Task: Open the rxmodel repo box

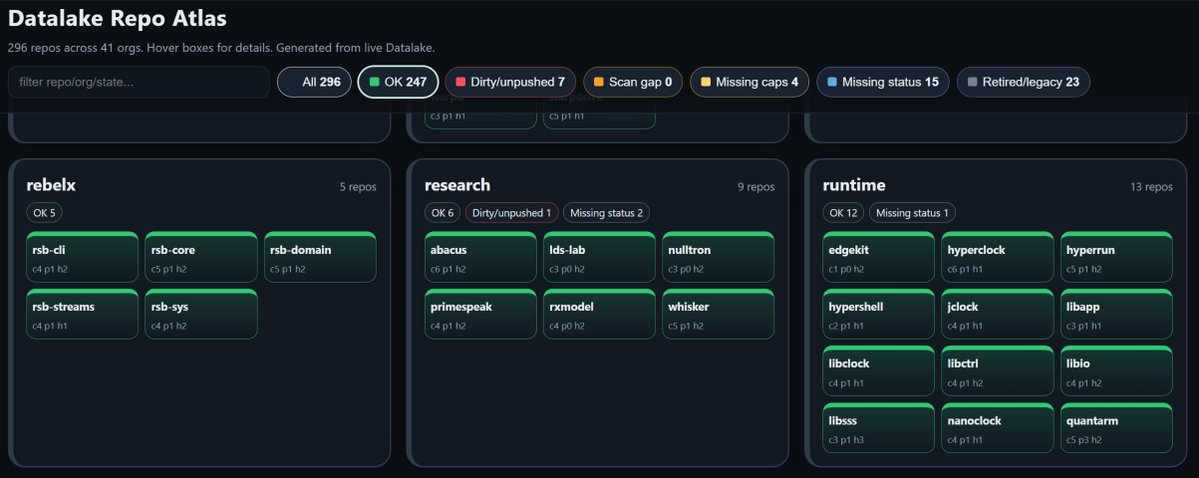Action: (x=600, y=314)
